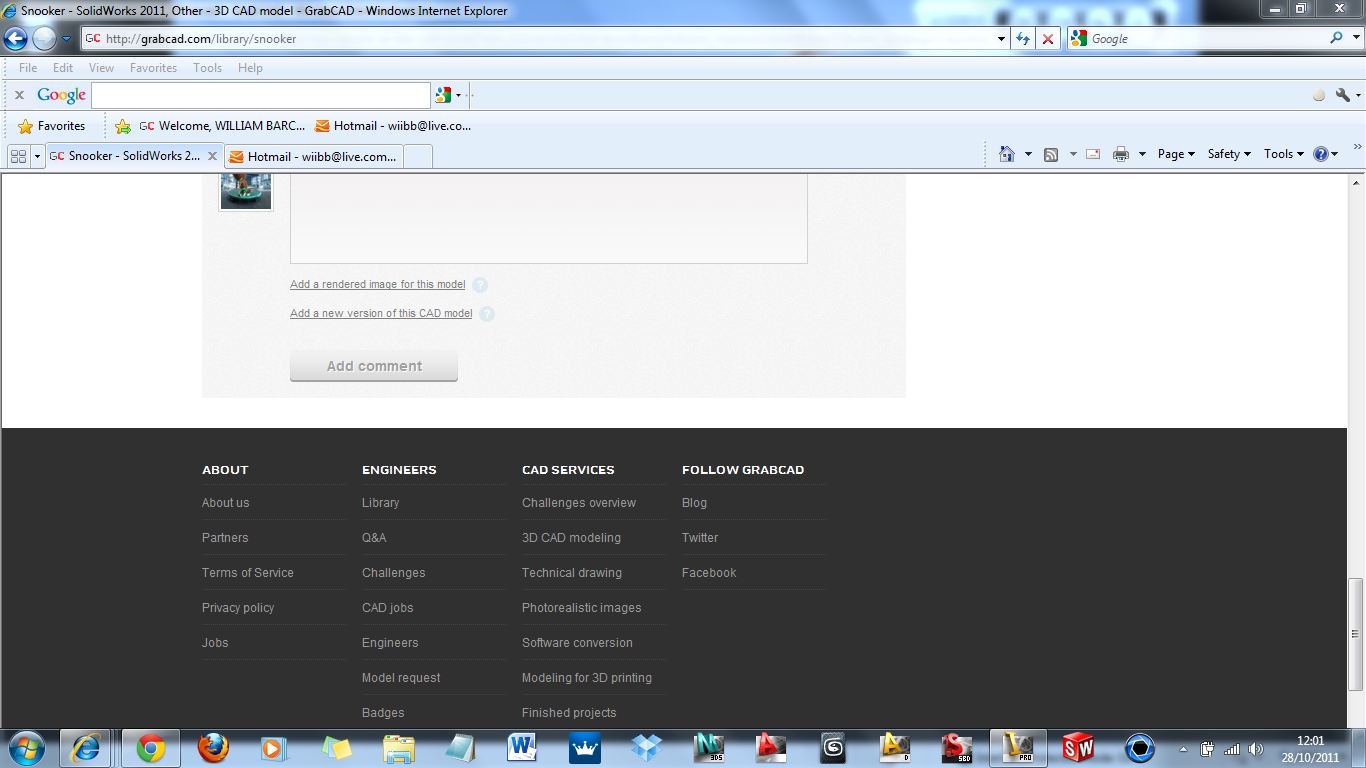Viewport: 1366px width, 768px height.
Task: Click the Add to Favorites star icon
Action: click(123, 126)
